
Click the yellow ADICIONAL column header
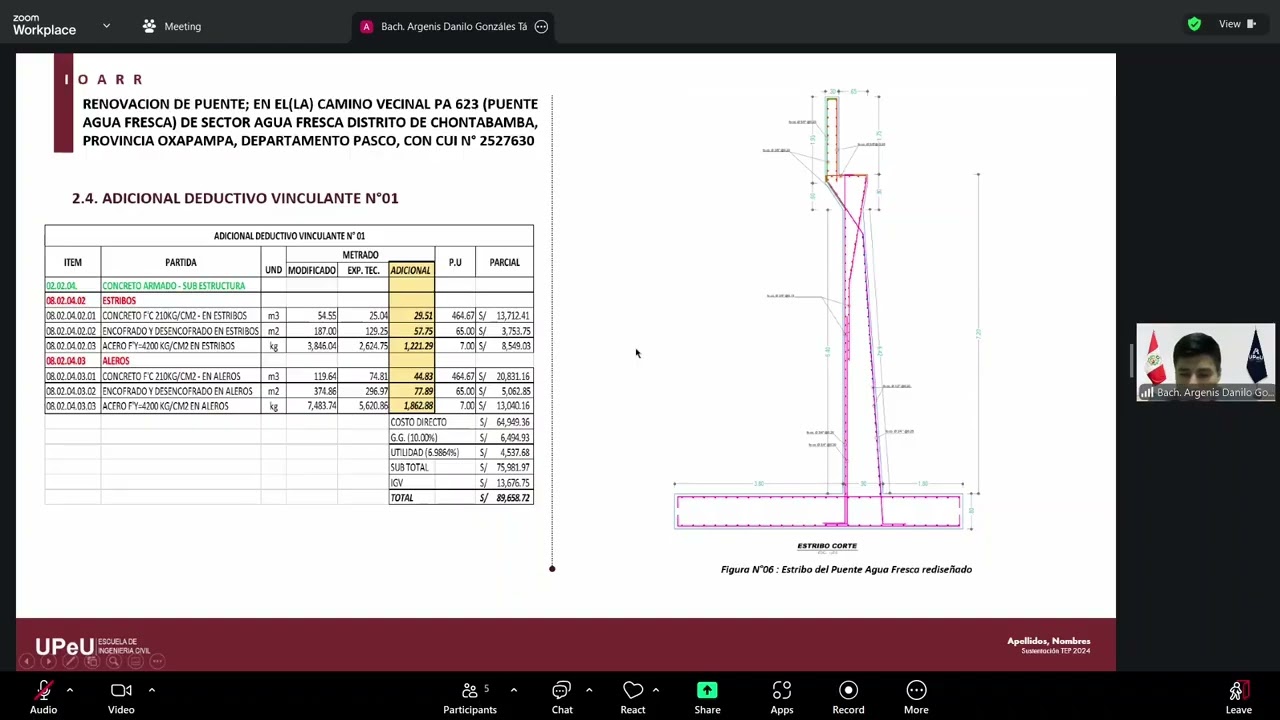(411, 270)
